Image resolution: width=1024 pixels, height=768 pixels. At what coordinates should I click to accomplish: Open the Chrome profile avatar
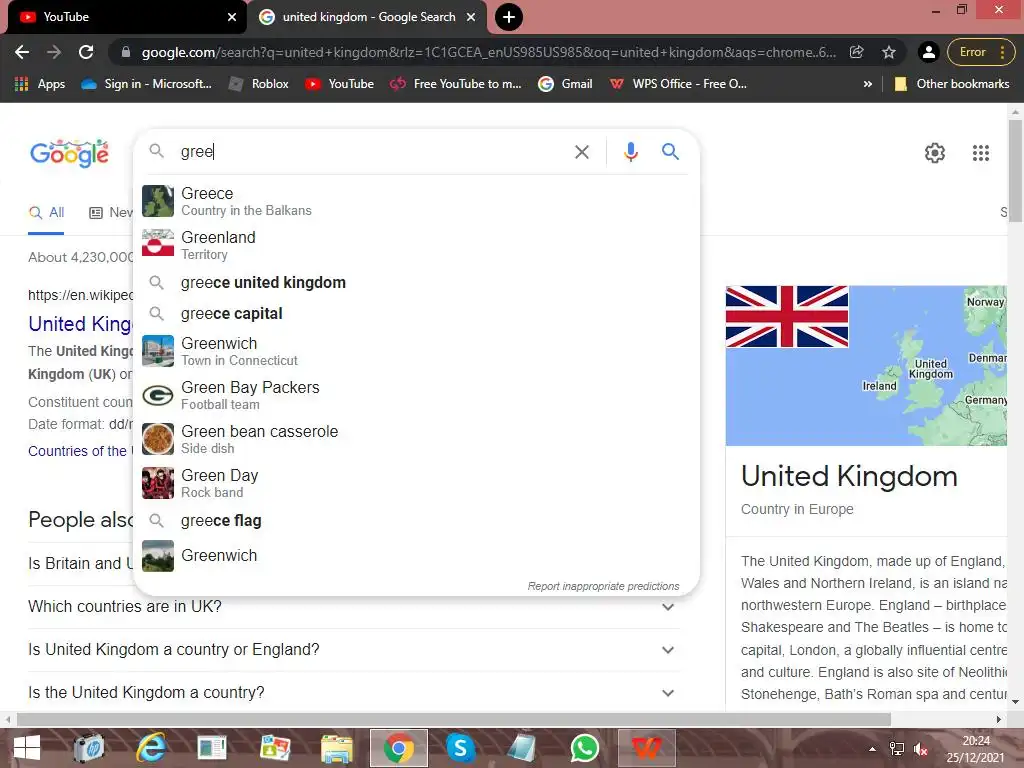click(928, 52)
